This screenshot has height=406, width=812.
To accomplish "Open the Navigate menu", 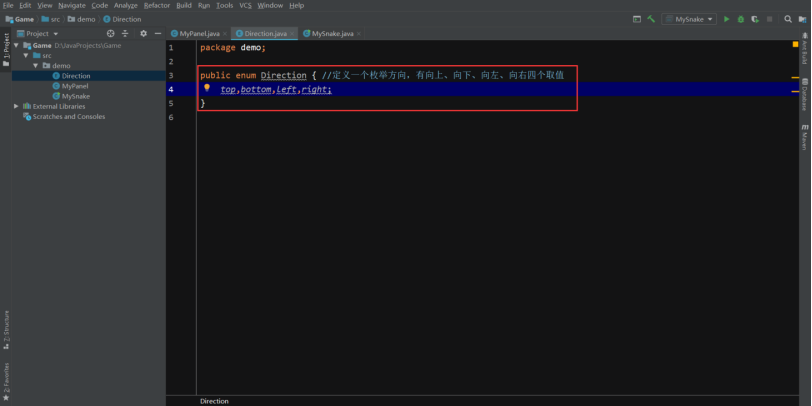I will pos(71,5).
